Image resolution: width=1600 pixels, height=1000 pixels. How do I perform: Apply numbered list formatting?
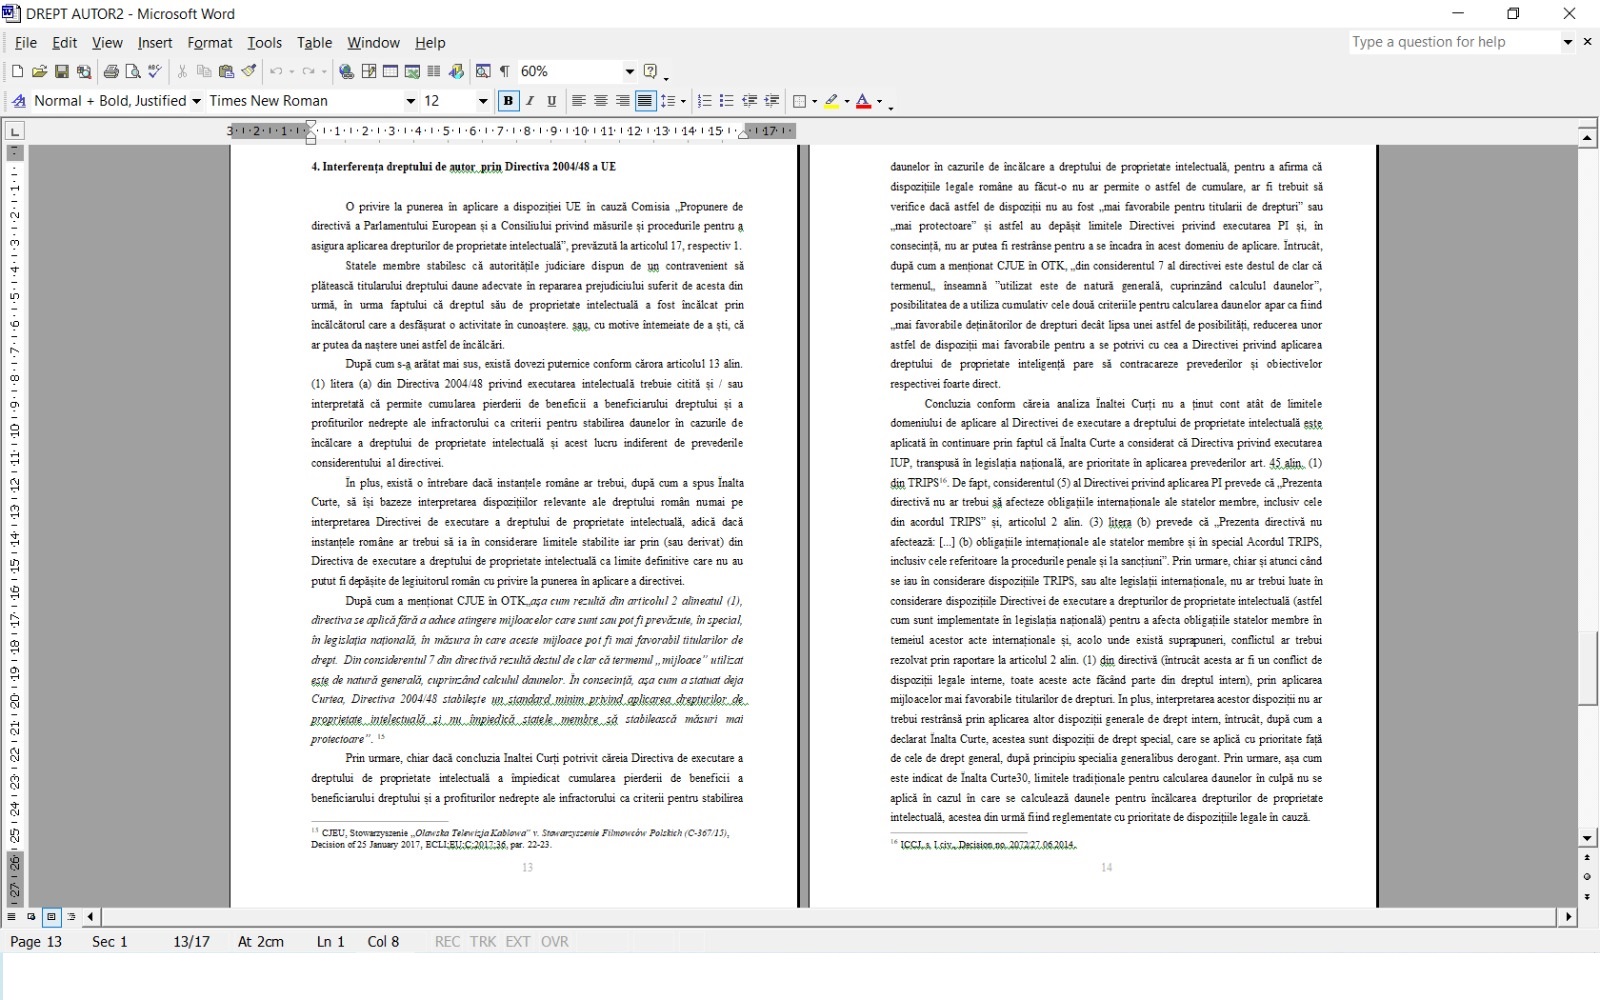pyautogui.click(x=705, y=101)
